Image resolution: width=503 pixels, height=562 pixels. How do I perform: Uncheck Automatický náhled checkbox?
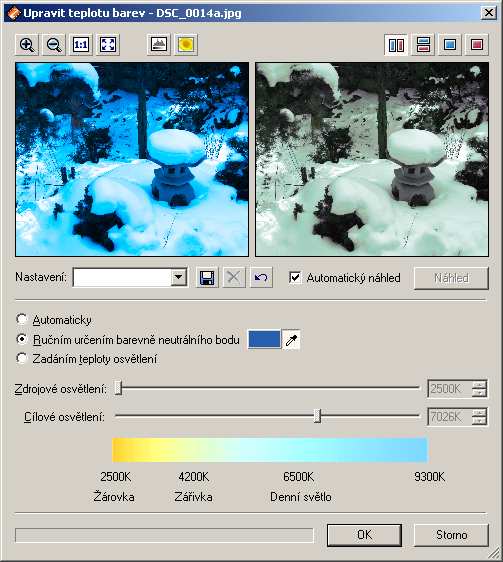point(295,277)
